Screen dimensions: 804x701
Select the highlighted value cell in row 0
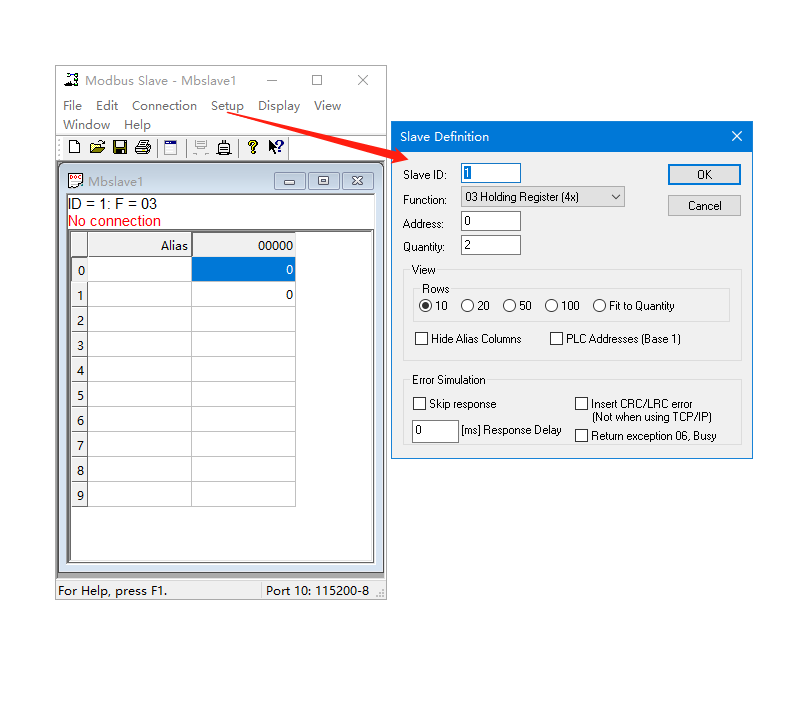point(243,269)
